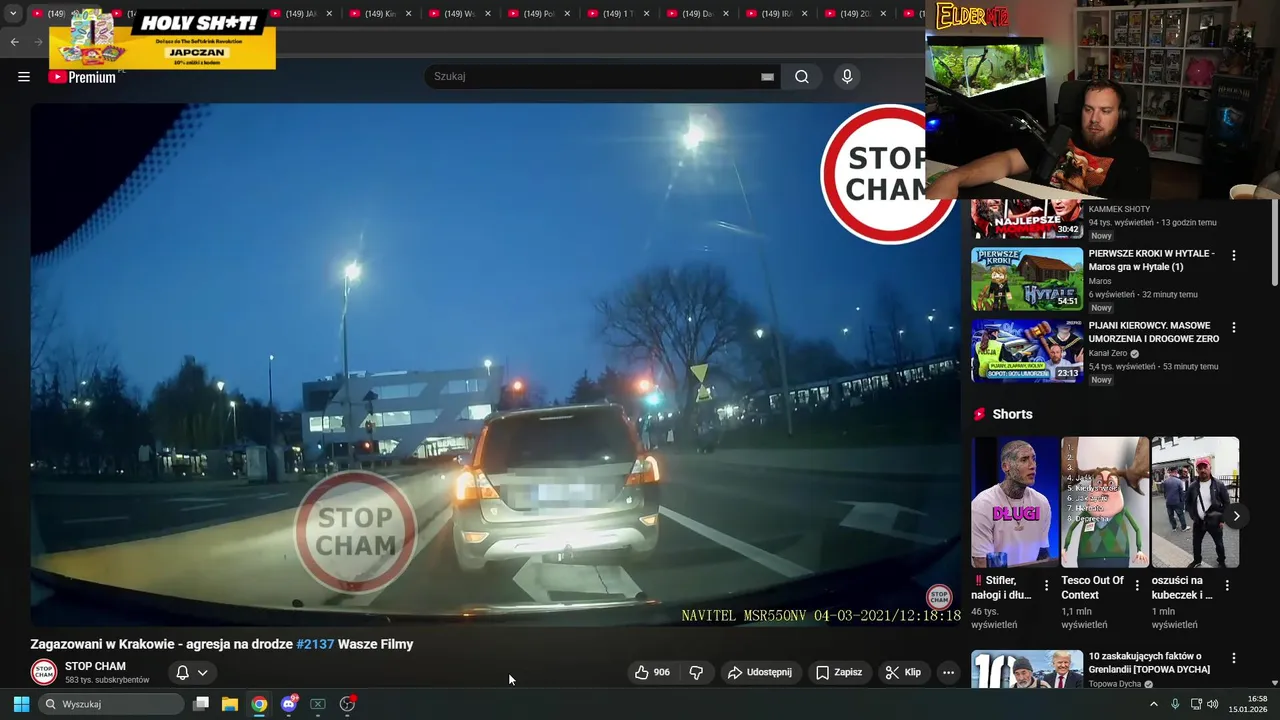
Task: Create a clip with Klip button
Action: click(x=903, y=673)
